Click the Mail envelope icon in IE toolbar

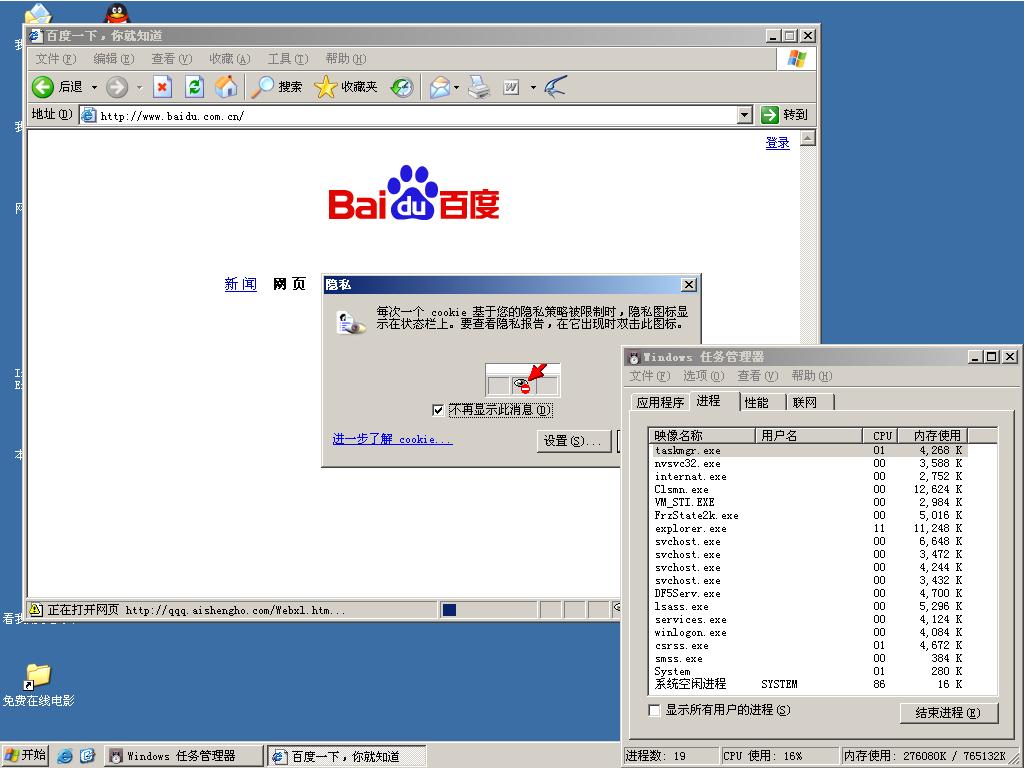click(x=440, y=87)
